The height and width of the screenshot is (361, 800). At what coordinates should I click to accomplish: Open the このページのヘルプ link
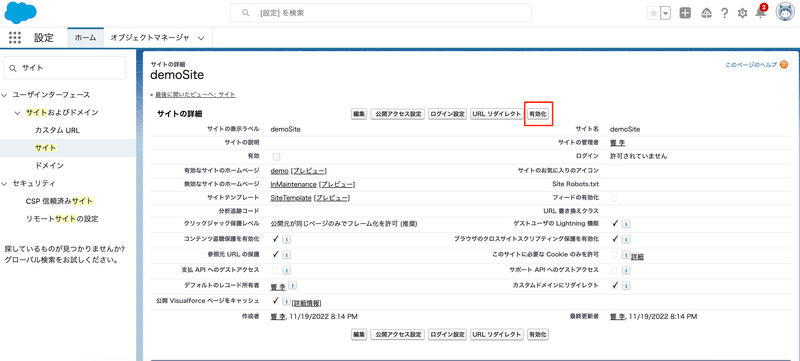point(751,65)
